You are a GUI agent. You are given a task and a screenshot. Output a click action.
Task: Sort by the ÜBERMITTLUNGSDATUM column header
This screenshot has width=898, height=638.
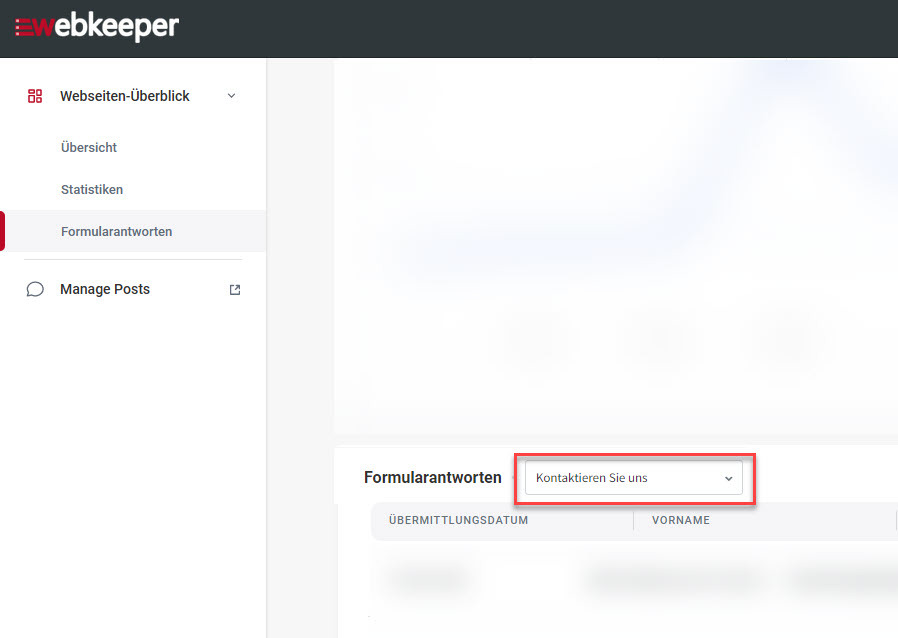coord(458,520)
